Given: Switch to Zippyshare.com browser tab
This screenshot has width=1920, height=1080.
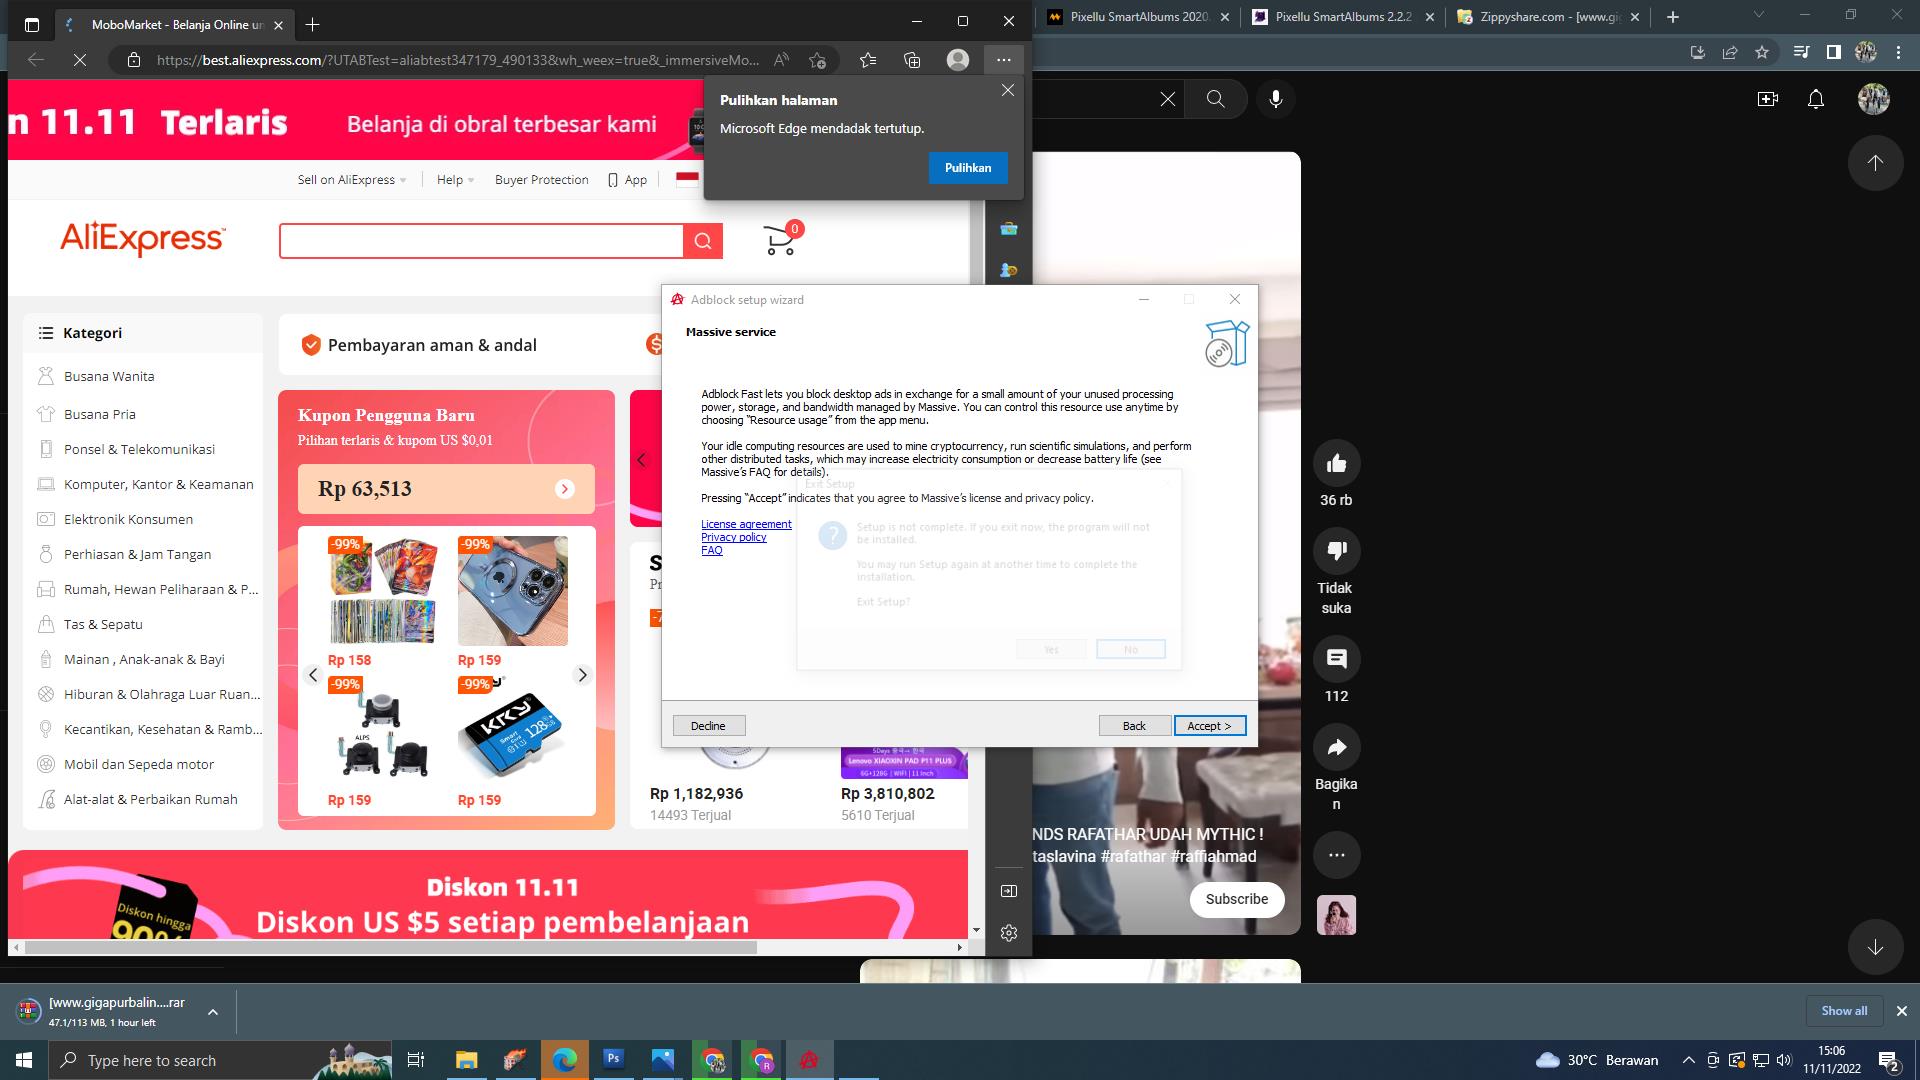Looking at the screenshot, I should click(1548, 17).
